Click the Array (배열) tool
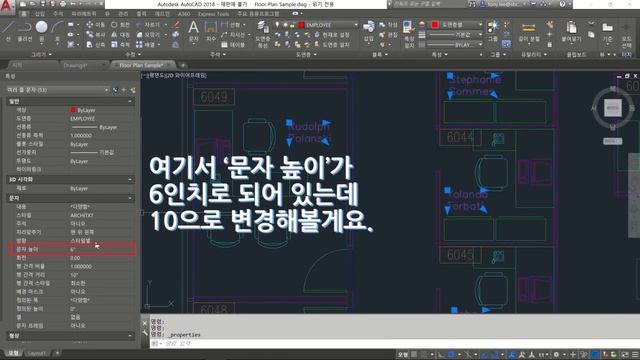The height and width of the screenshot is (360, 640). 145,44
